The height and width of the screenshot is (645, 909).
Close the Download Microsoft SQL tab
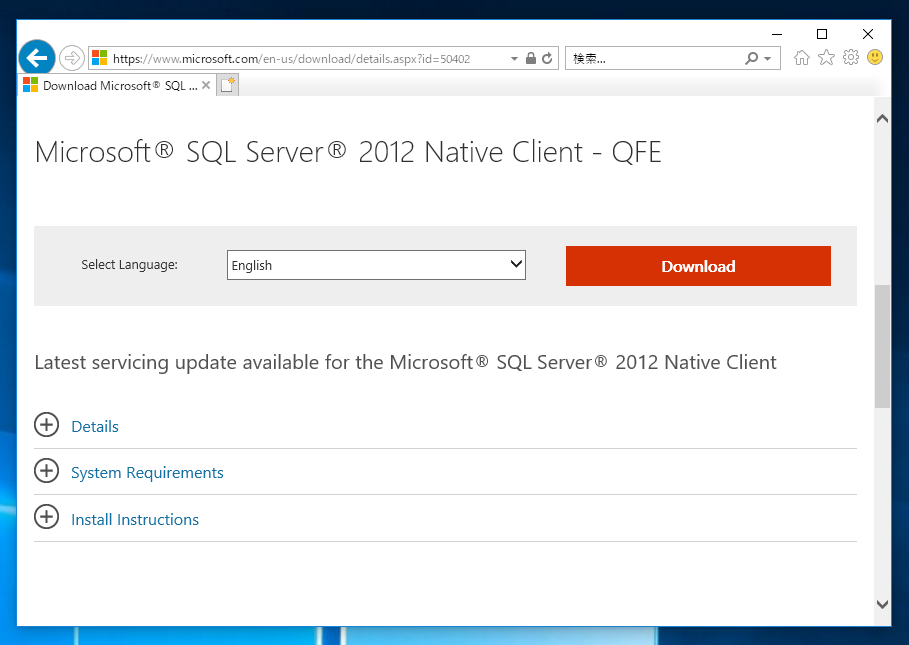[x=206, y=86]
